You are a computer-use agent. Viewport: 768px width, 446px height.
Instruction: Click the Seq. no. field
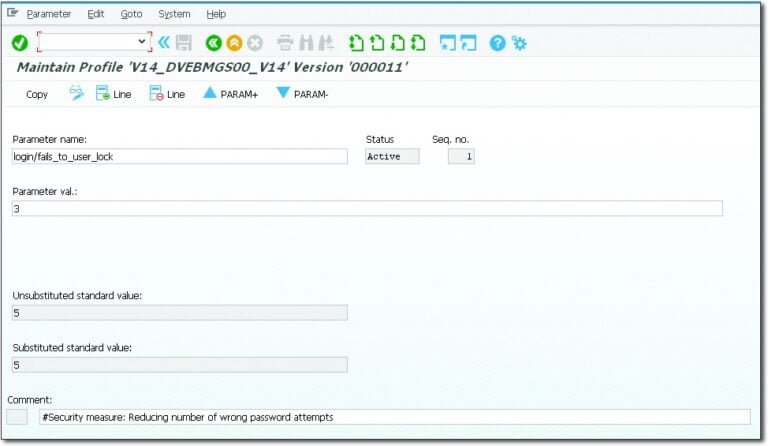click(x=461, y=157)
